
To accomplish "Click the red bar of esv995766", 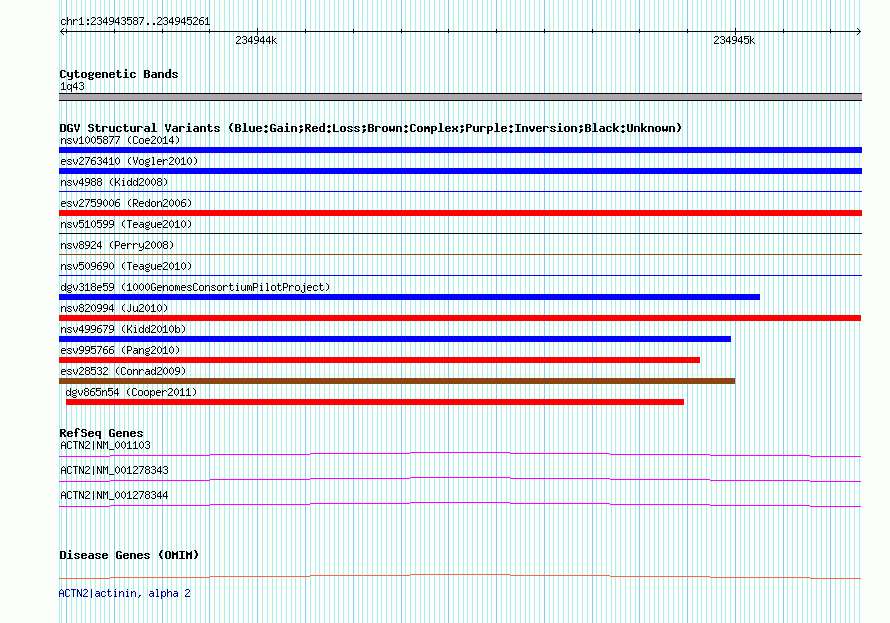I will (379, 360).
